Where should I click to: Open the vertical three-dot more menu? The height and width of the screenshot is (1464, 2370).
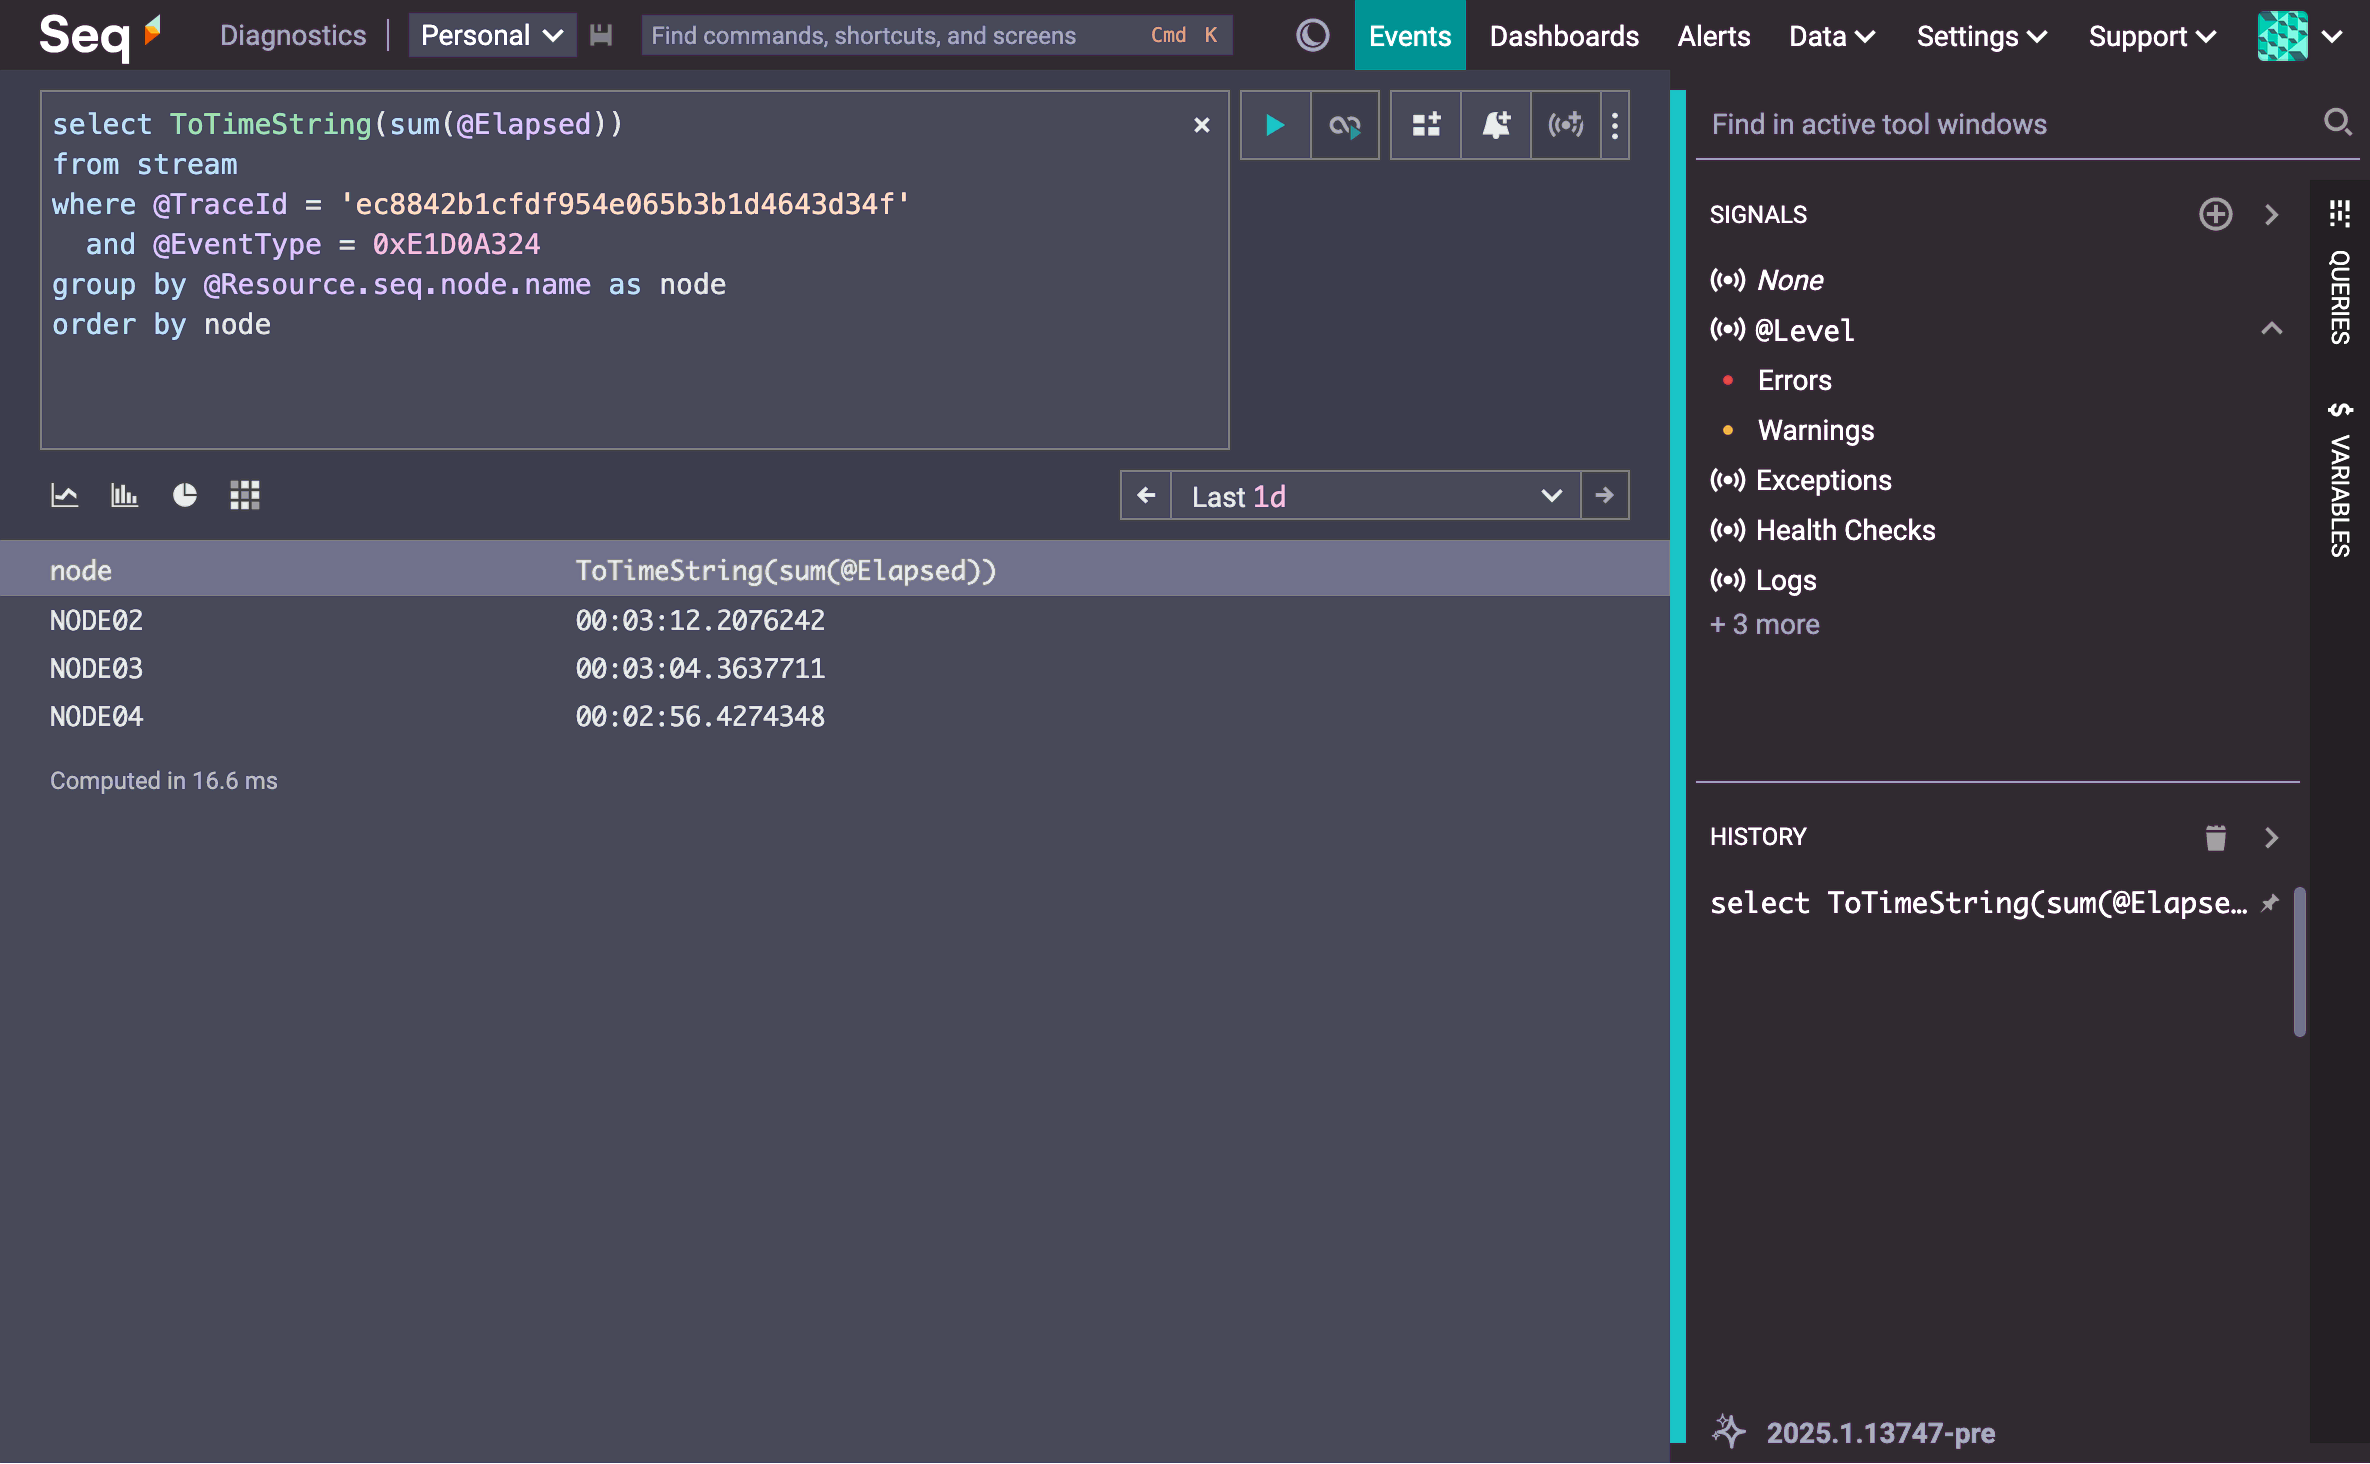[x=1615, y=125]
